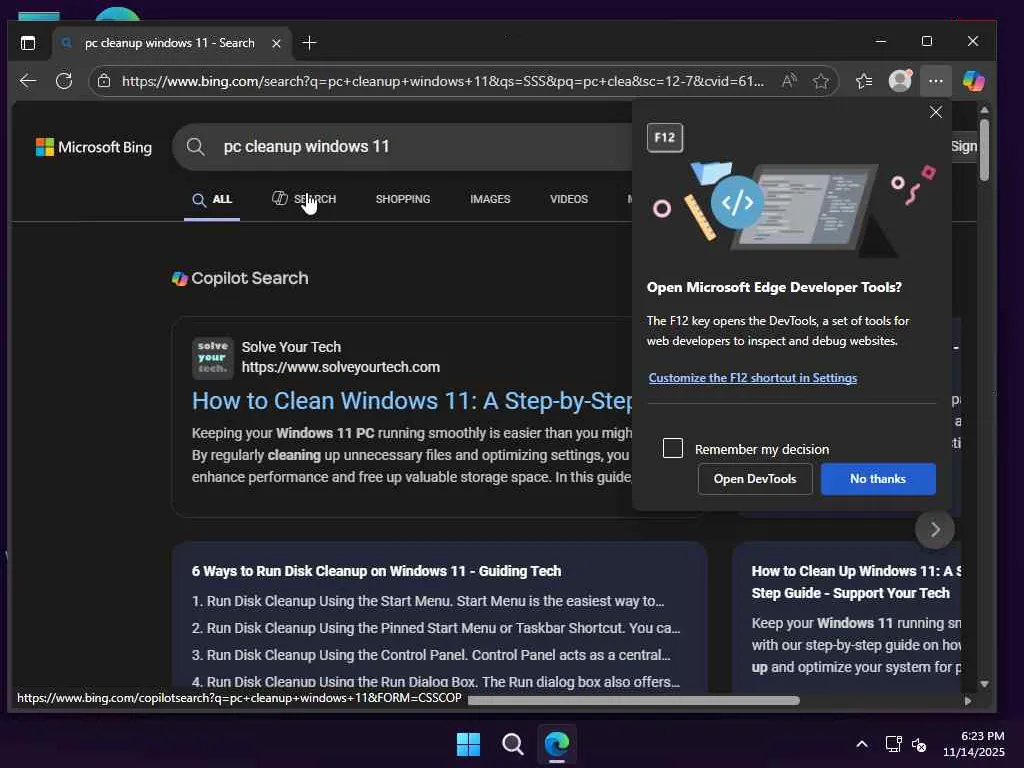
Task: Open How to Clean Windows 11 article
Action: 411,400
